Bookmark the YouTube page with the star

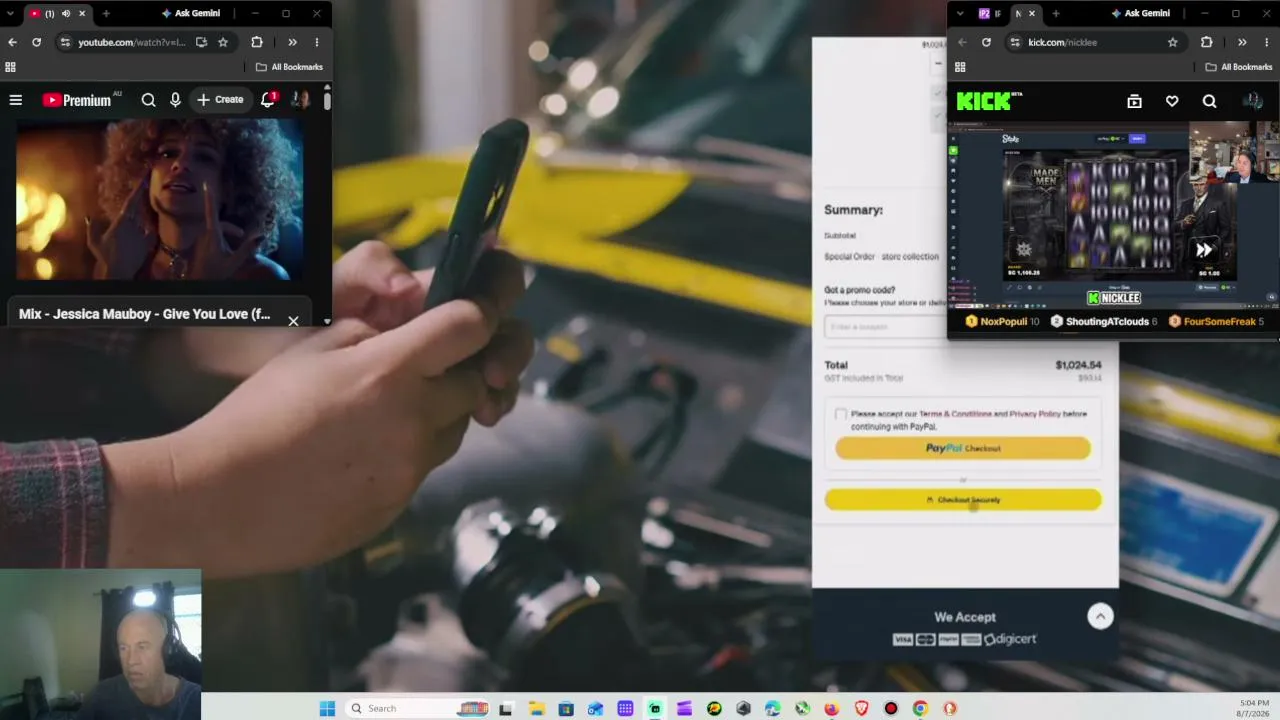(x=223, y=42)
